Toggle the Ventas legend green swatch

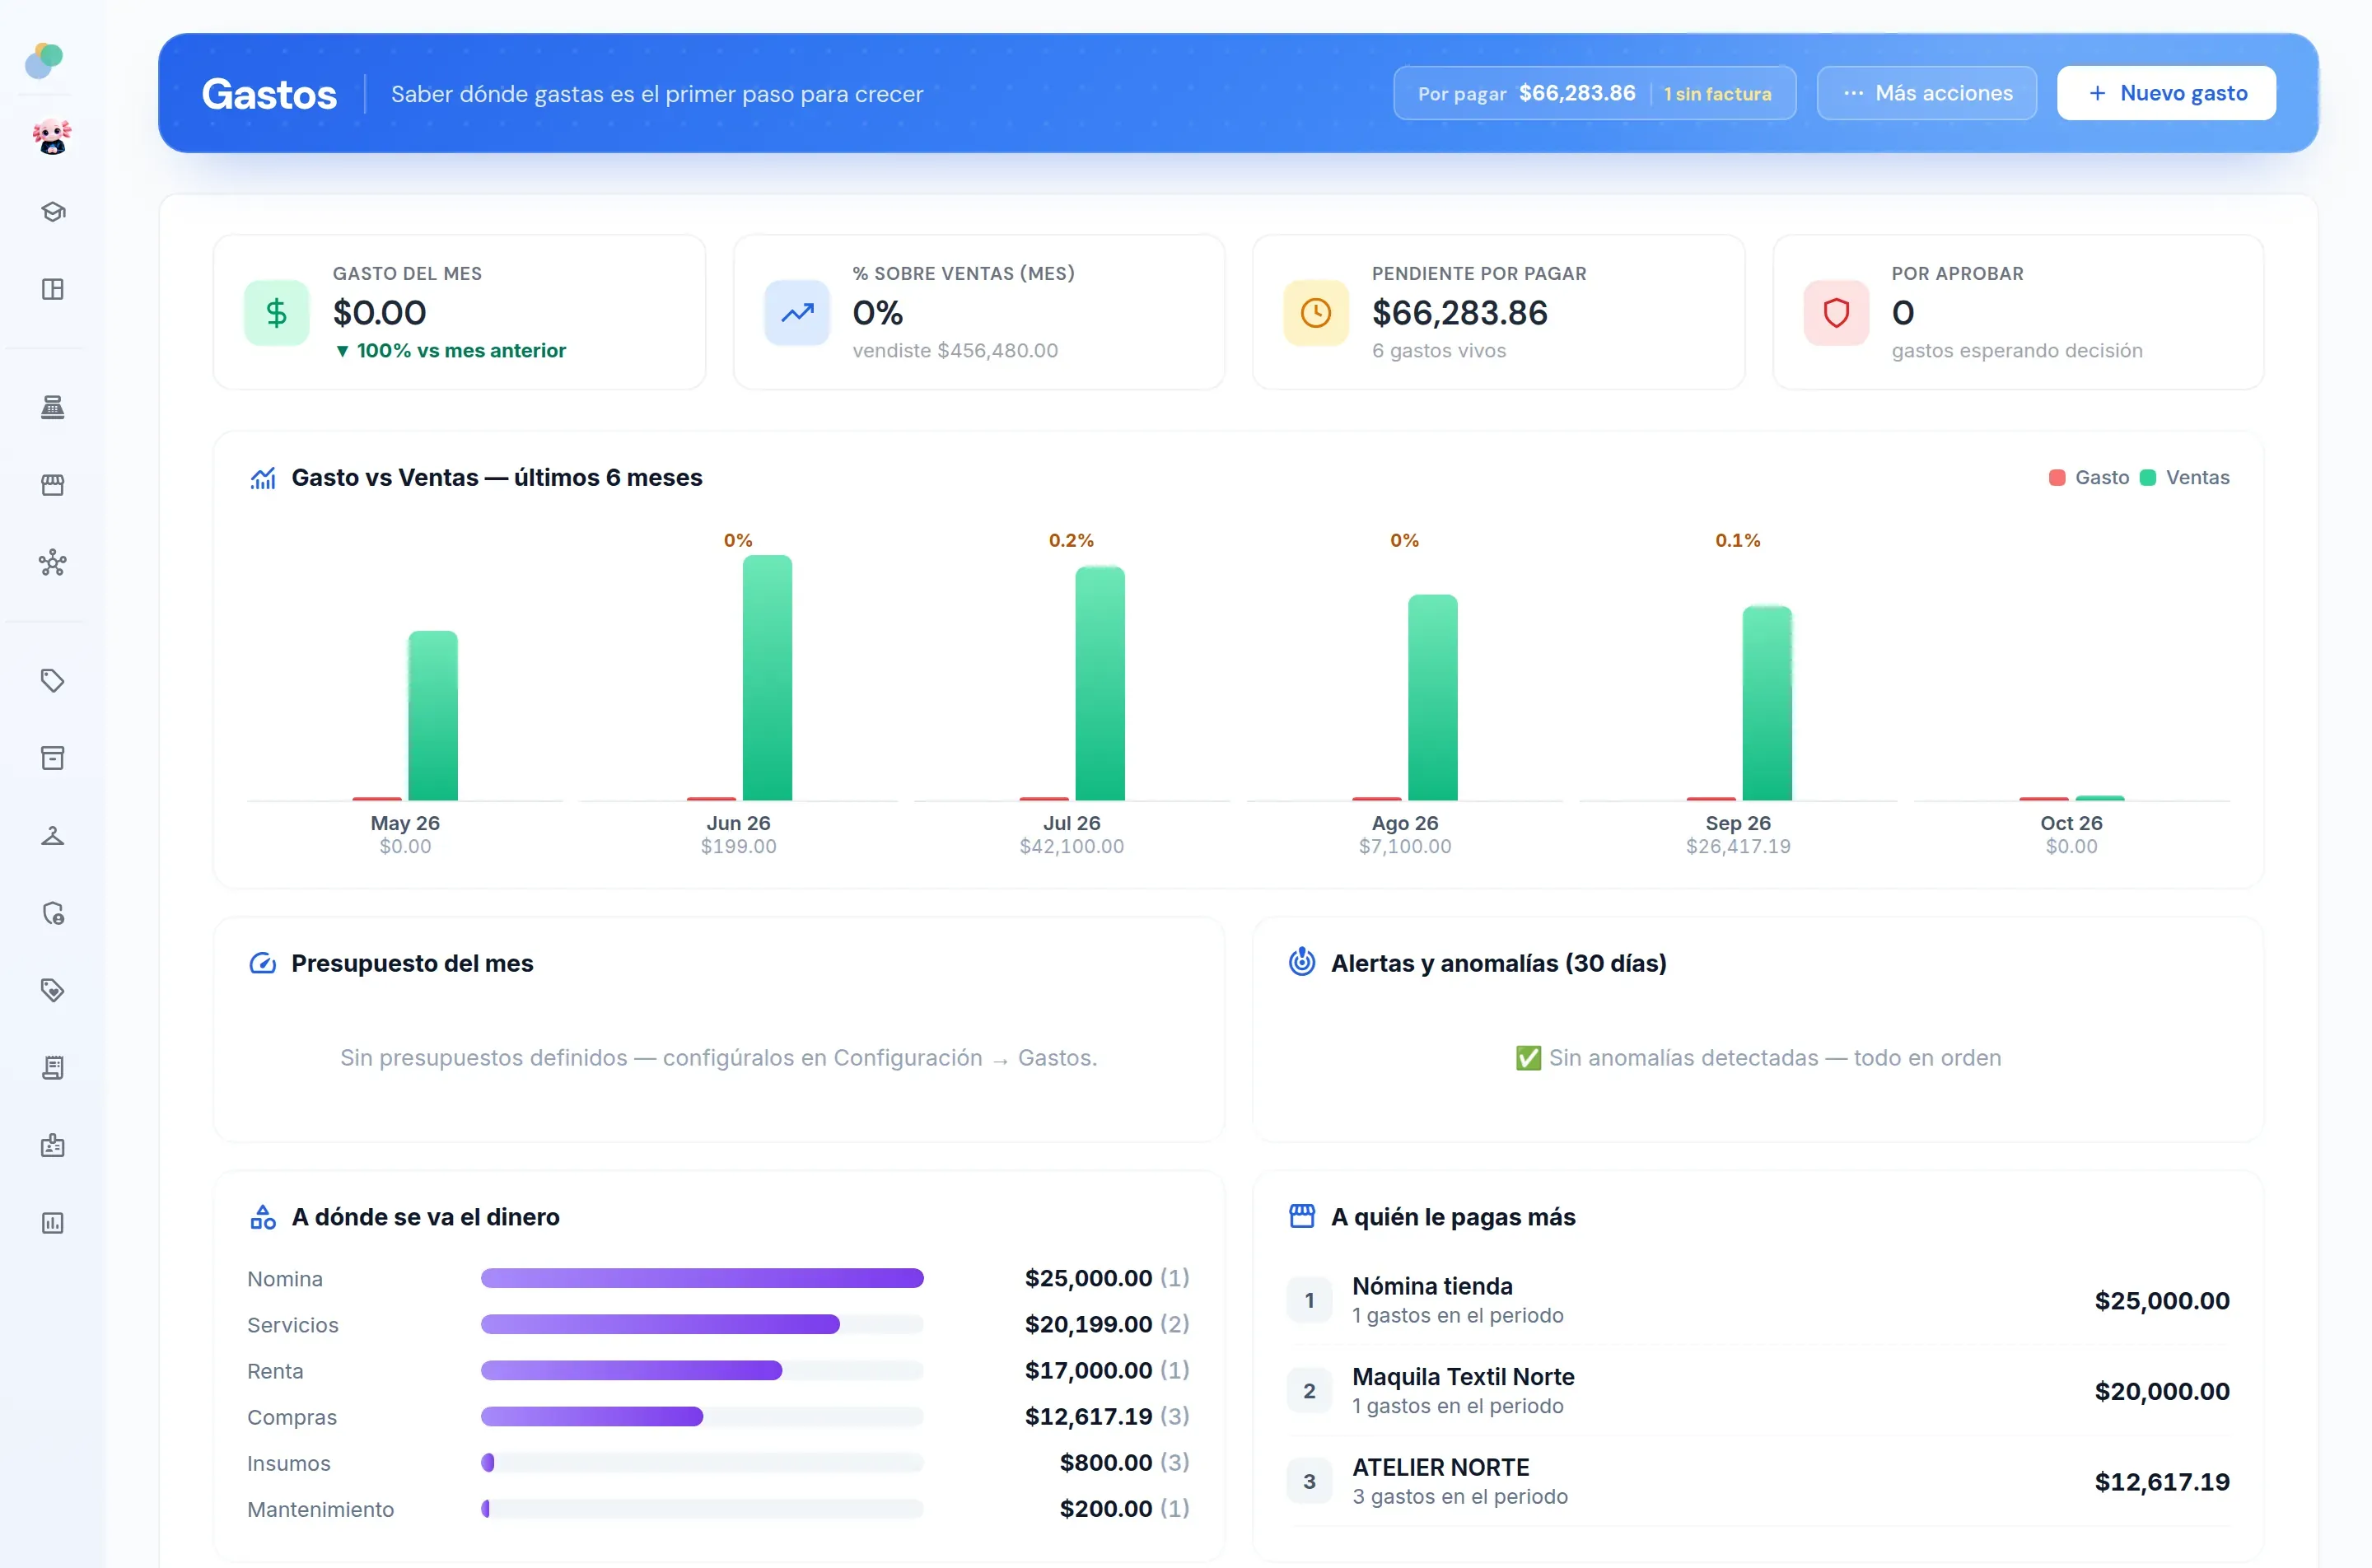pyautogui.click(x=2148, y=478)
